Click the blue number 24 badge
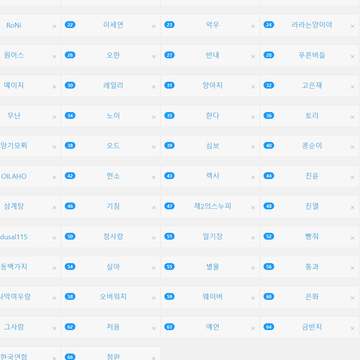Viewport: 360px width, 360px height. pos(269,25)
